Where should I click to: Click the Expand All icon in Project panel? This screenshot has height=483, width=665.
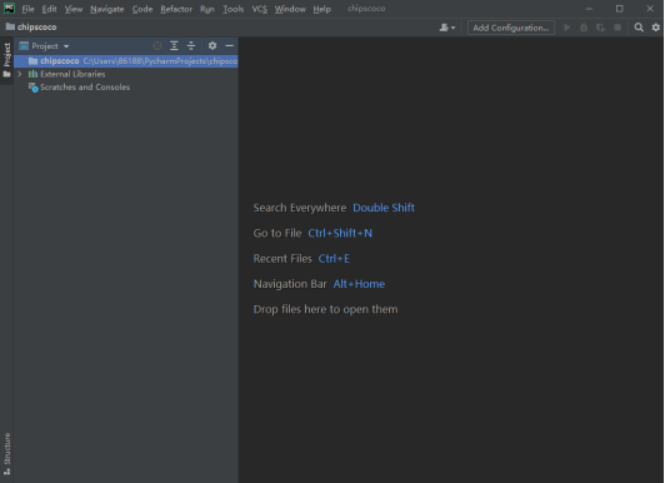(174, 46)
